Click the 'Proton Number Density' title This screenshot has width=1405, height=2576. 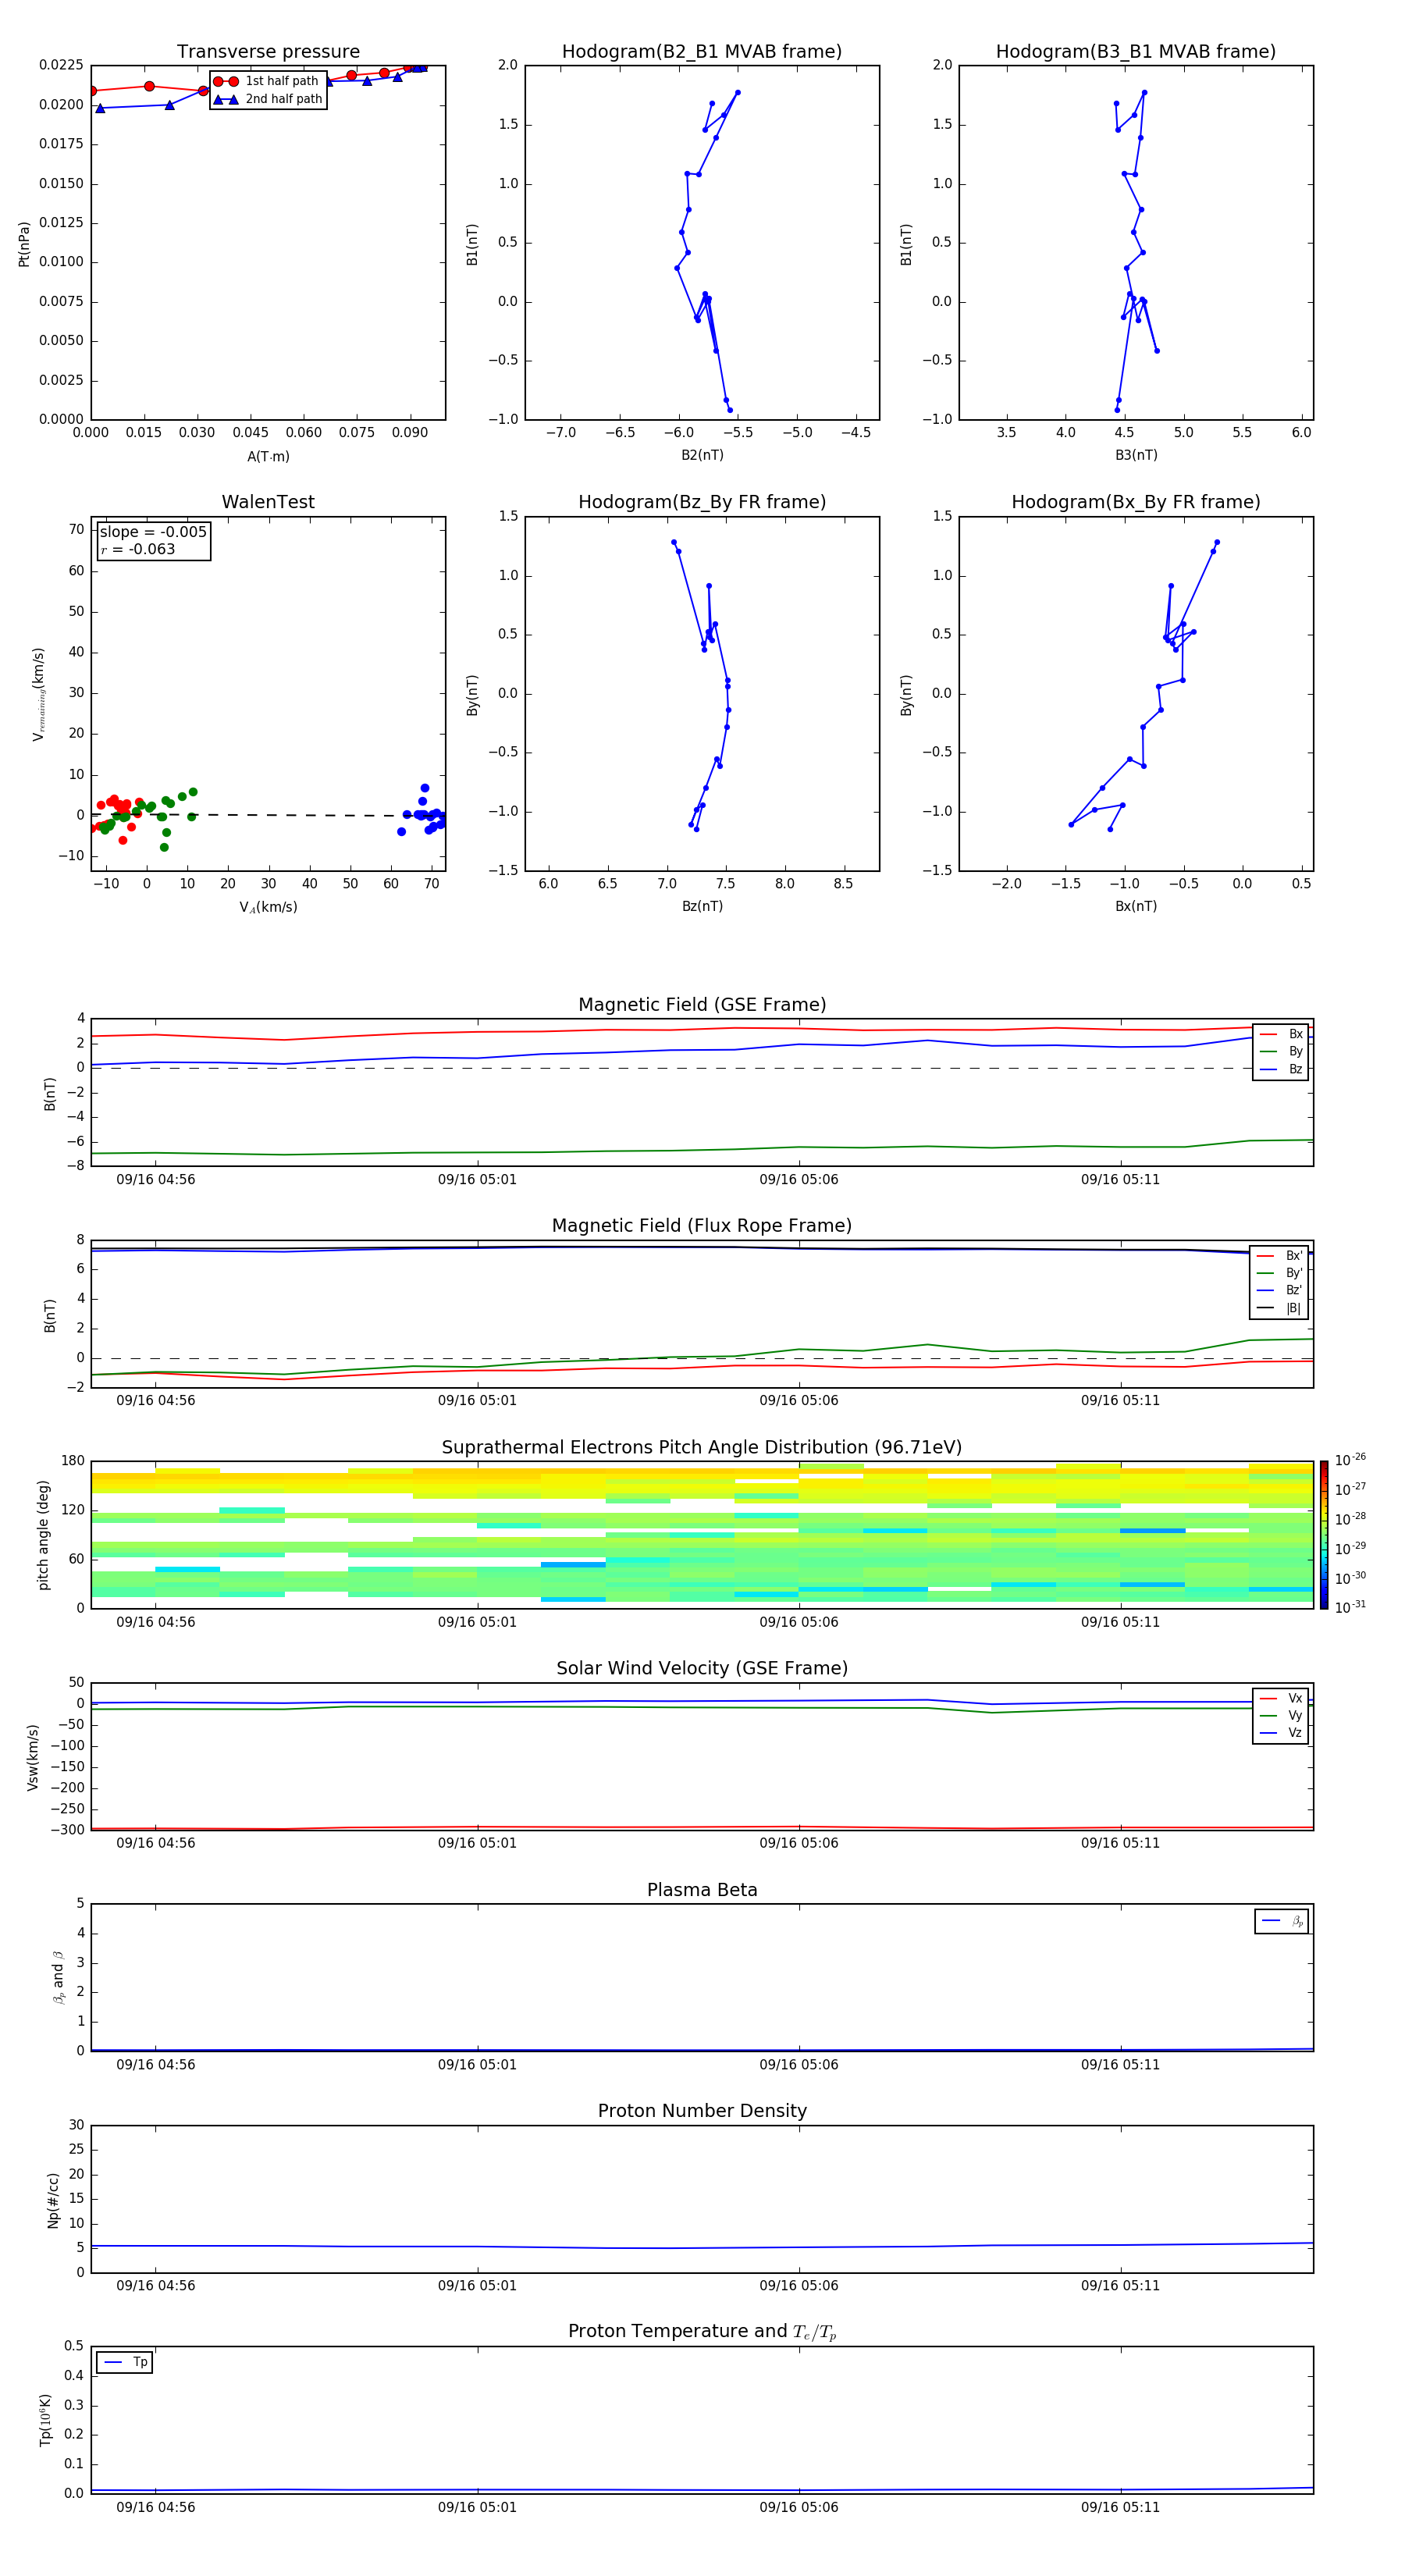702,2112
